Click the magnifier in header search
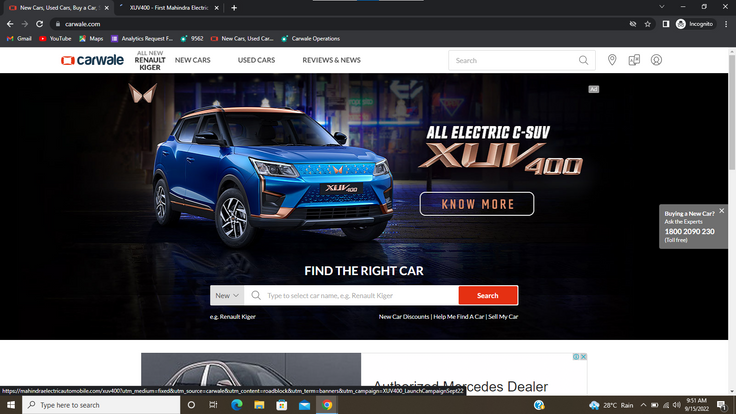This screenshot has width=736, height=414. click(x=583, y=60)
